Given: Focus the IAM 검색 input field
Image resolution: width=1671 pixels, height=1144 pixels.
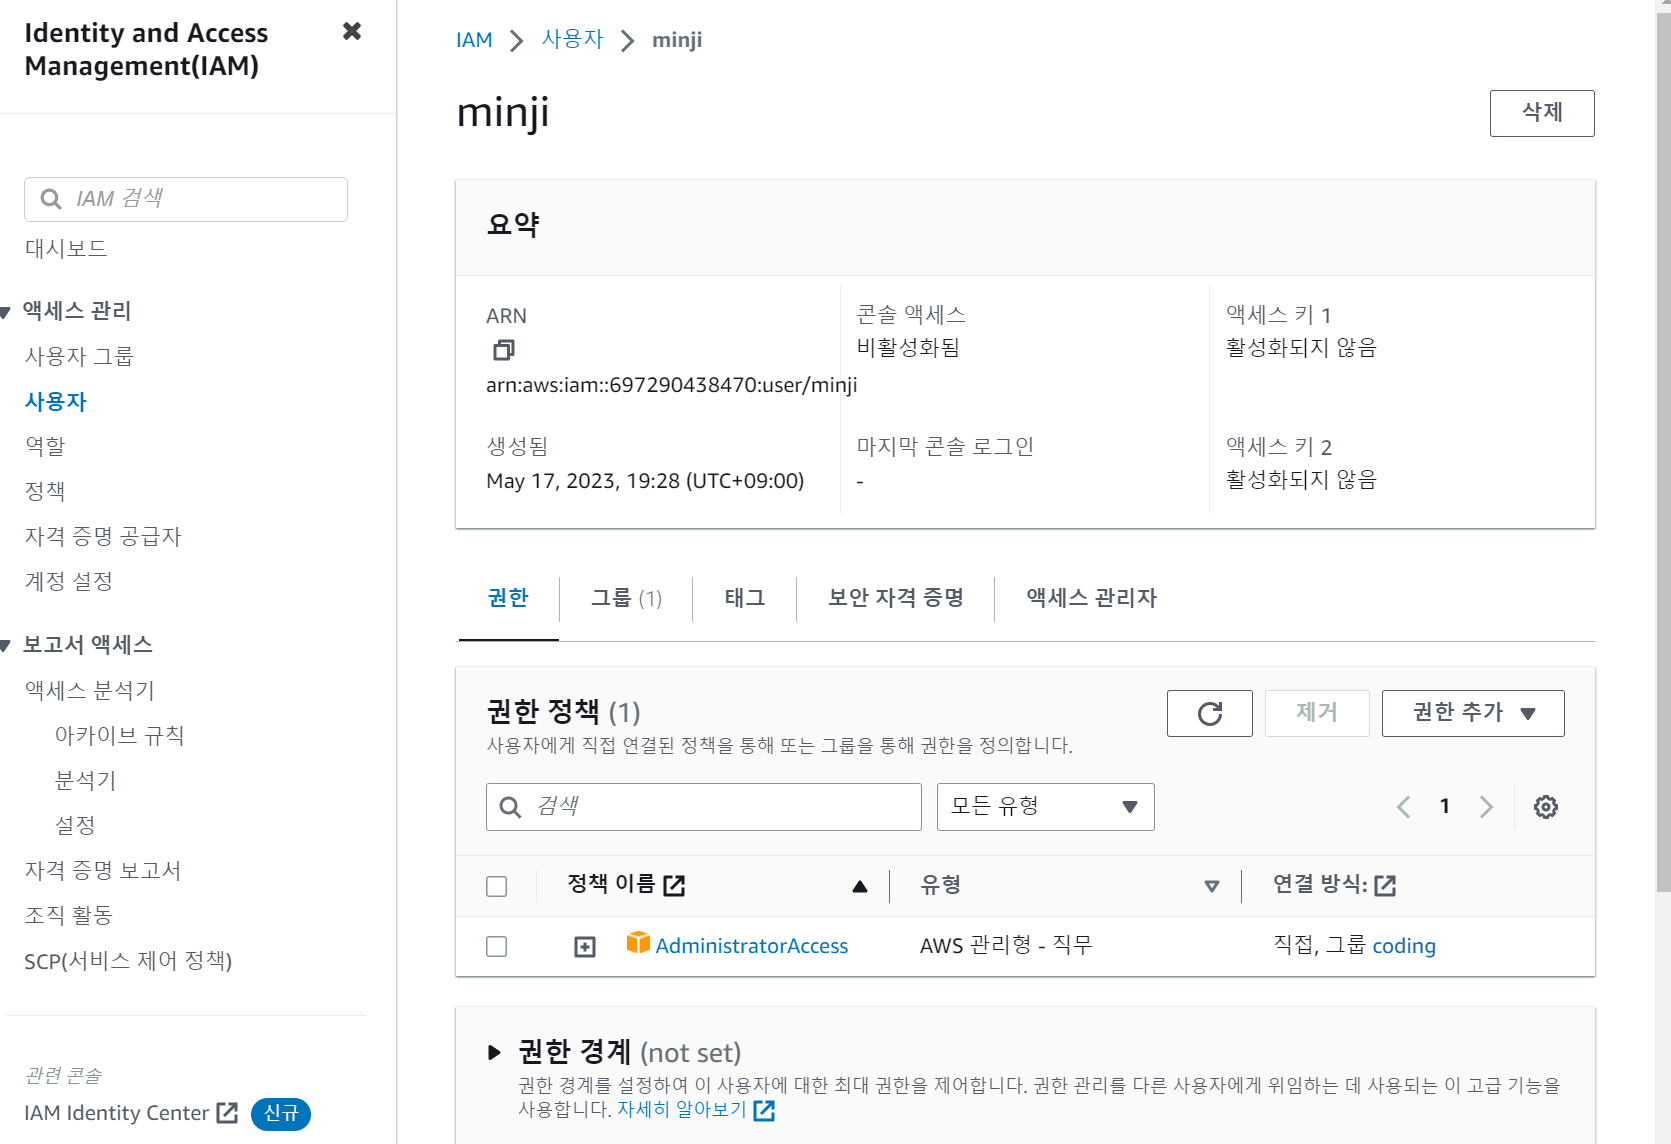Looking at the screenshot, I should click(186, 199).
